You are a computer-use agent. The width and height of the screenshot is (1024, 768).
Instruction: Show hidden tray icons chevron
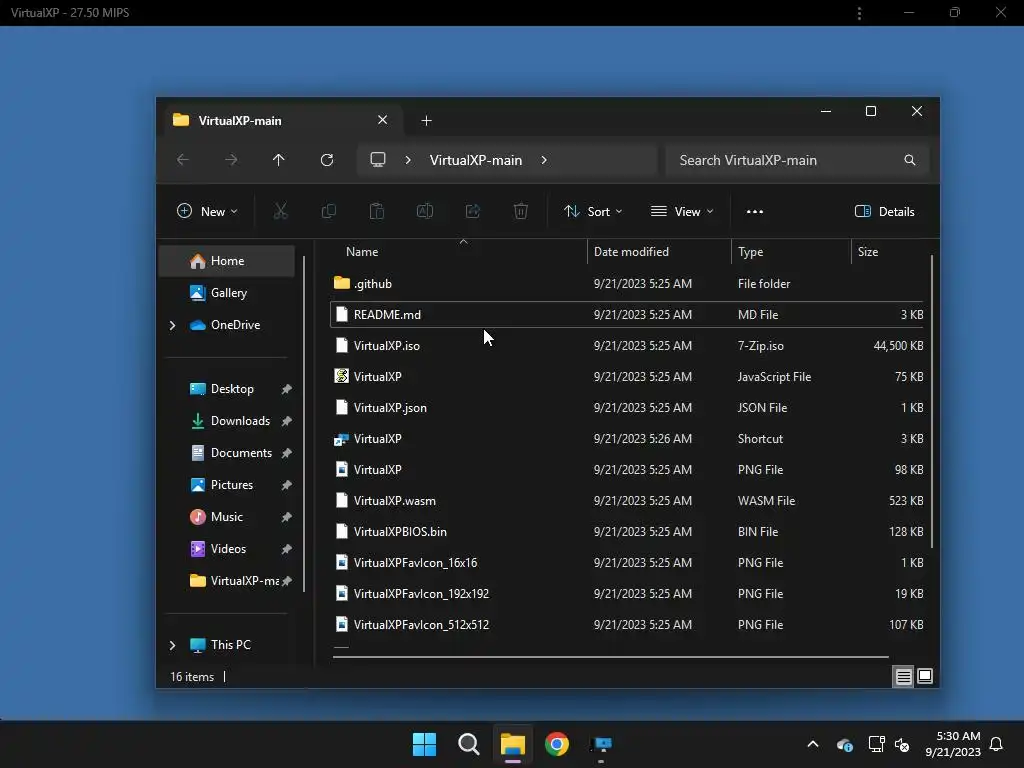pos(813,744)
